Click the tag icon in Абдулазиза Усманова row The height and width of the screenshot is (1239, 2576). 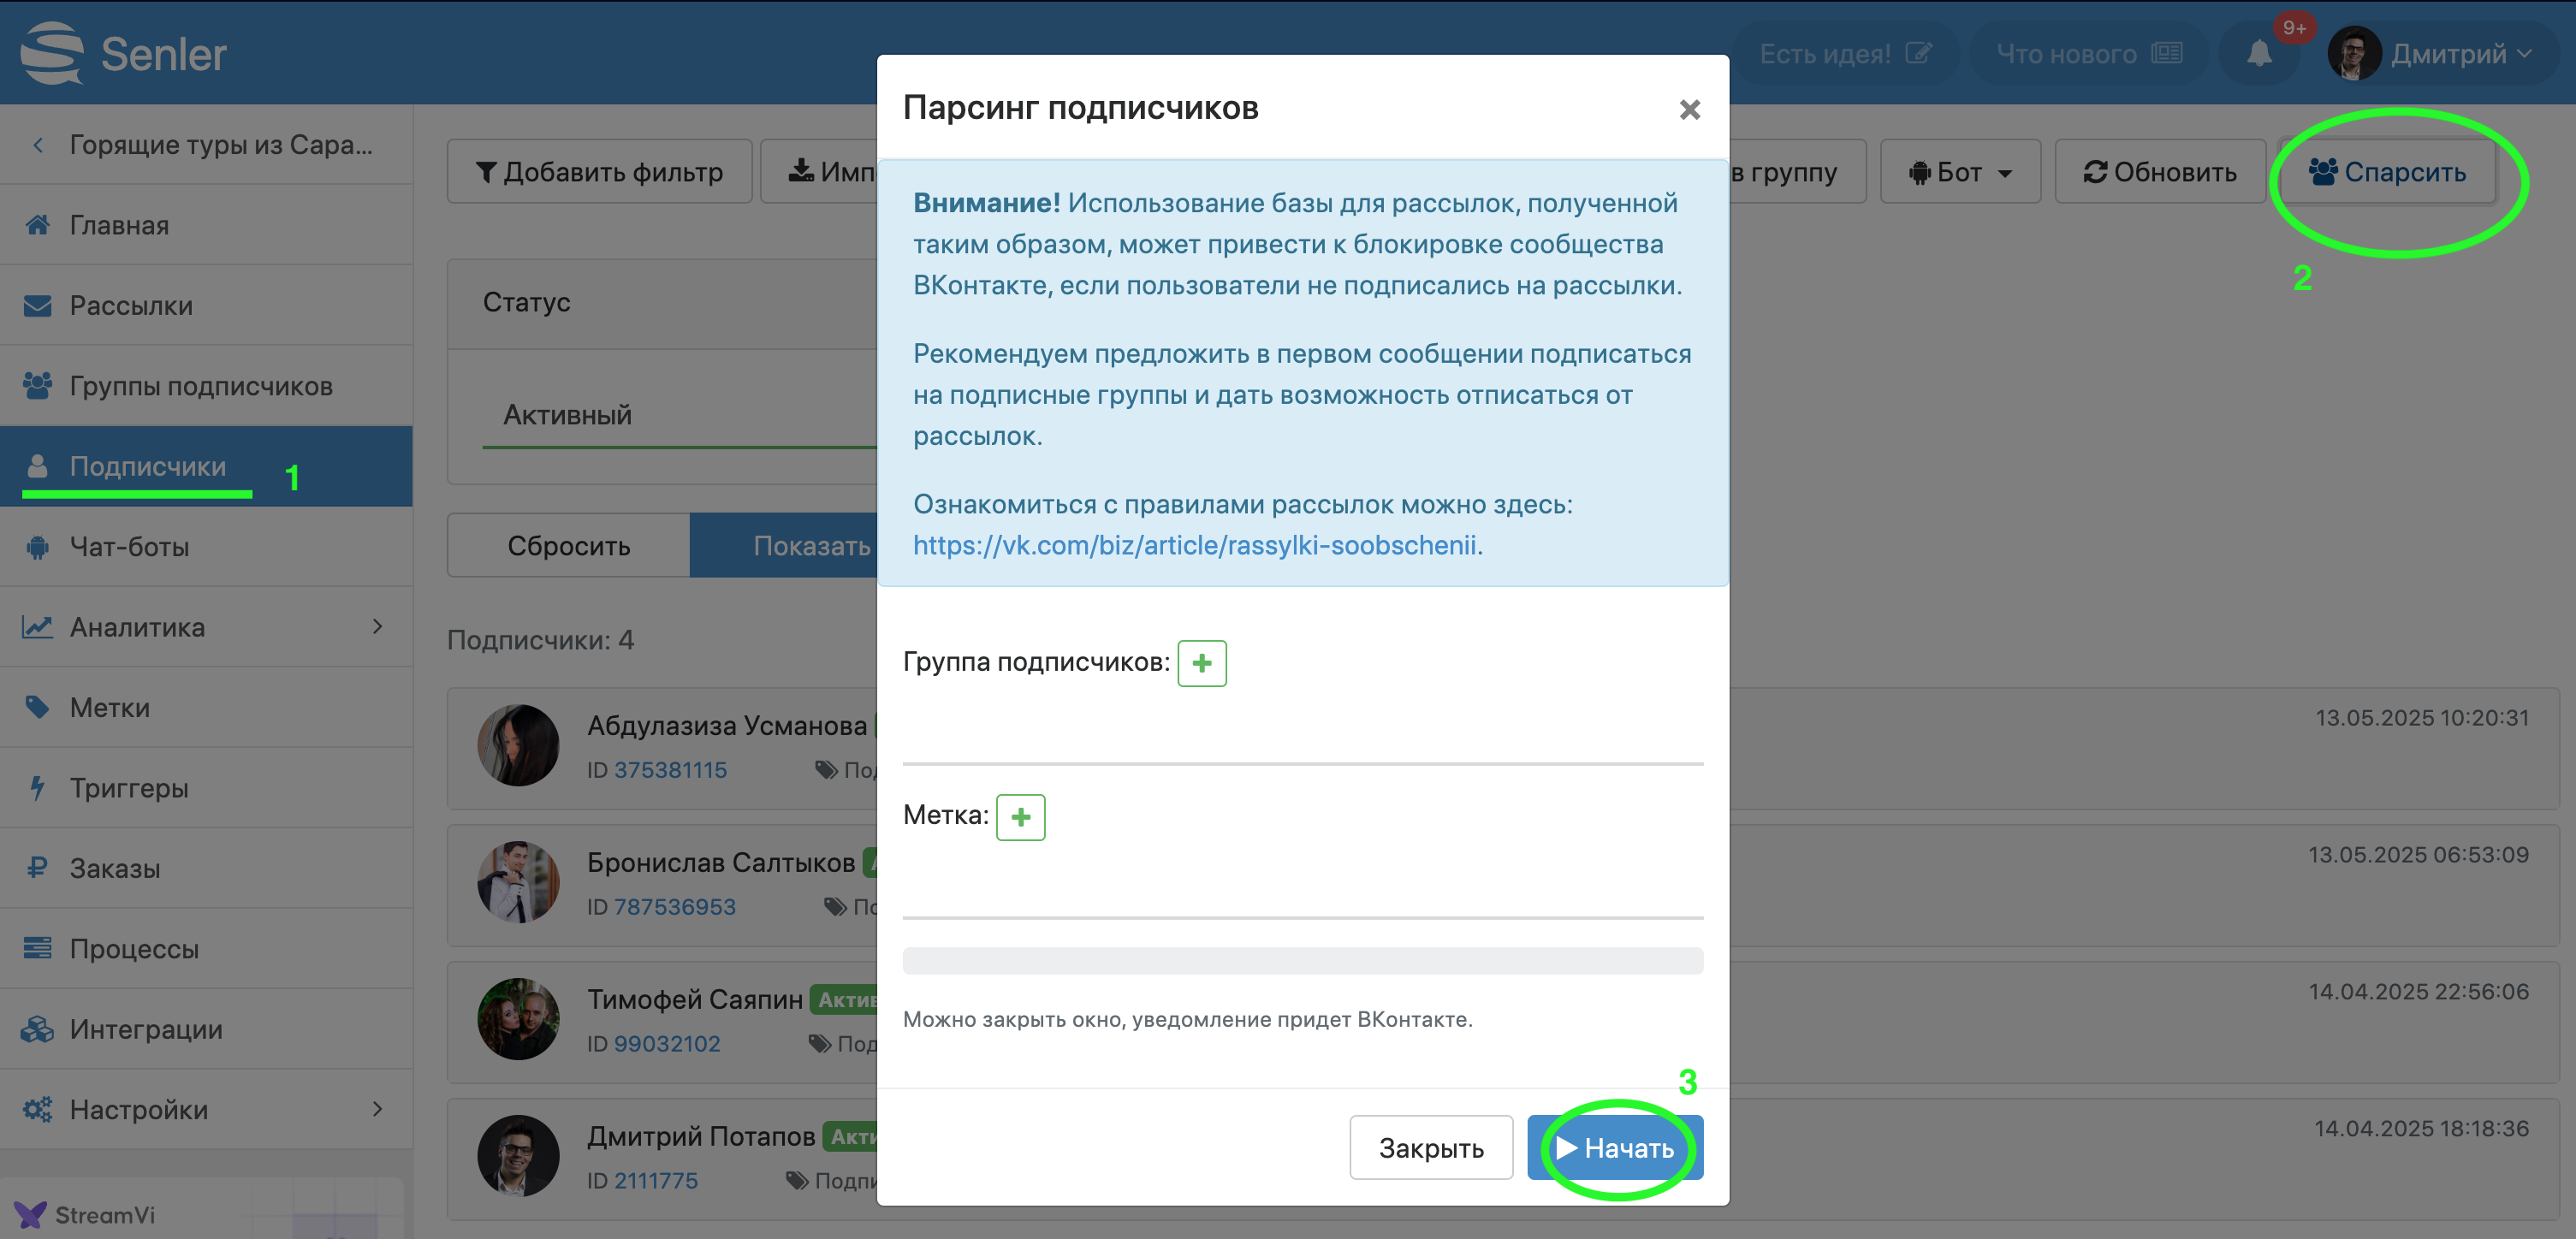click(x=826, y=770)
